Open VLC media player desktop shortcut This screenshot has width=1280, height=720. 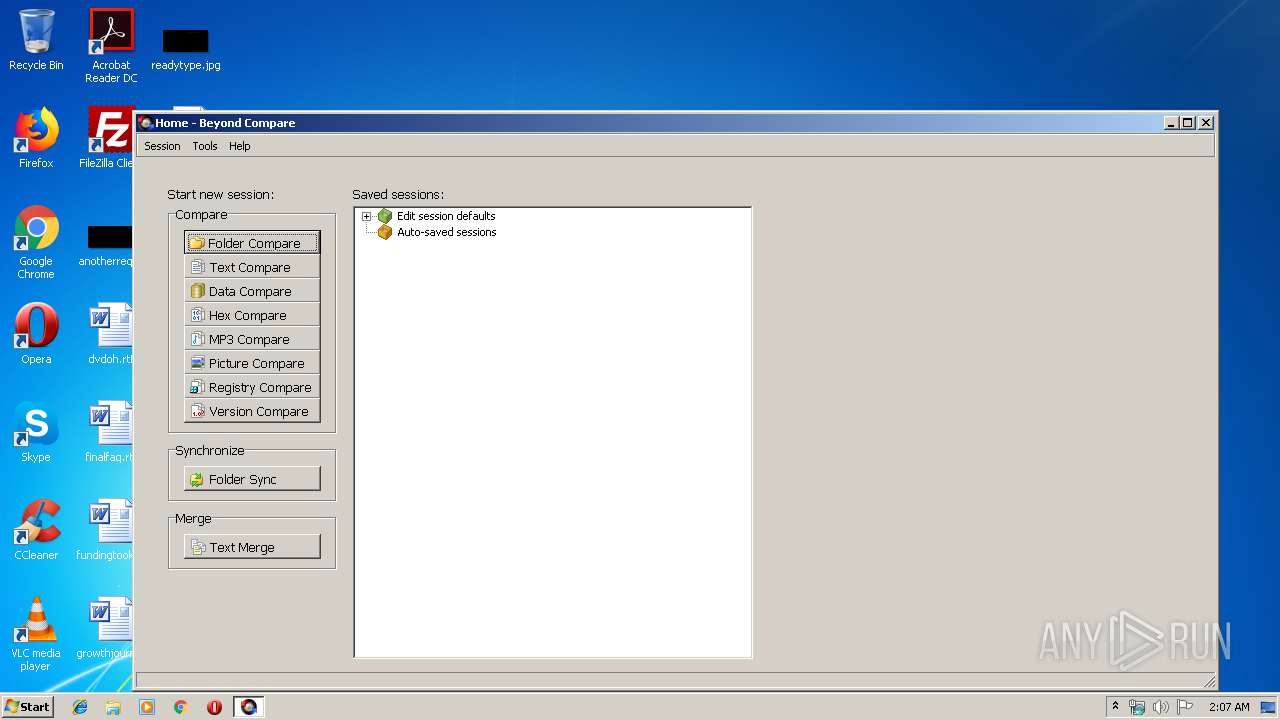click(x=36, y=633)
